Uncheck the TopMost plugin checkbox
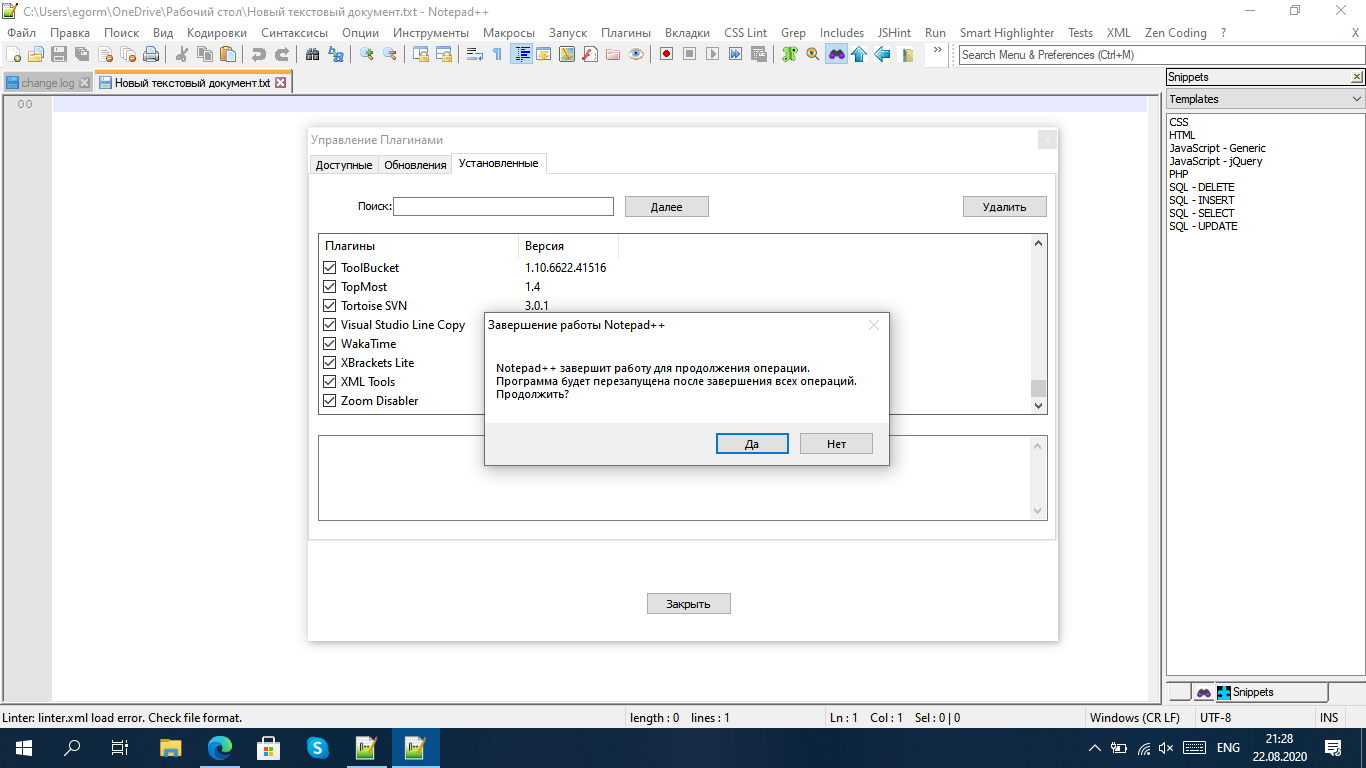The image size is (1366, 768). 330,287
